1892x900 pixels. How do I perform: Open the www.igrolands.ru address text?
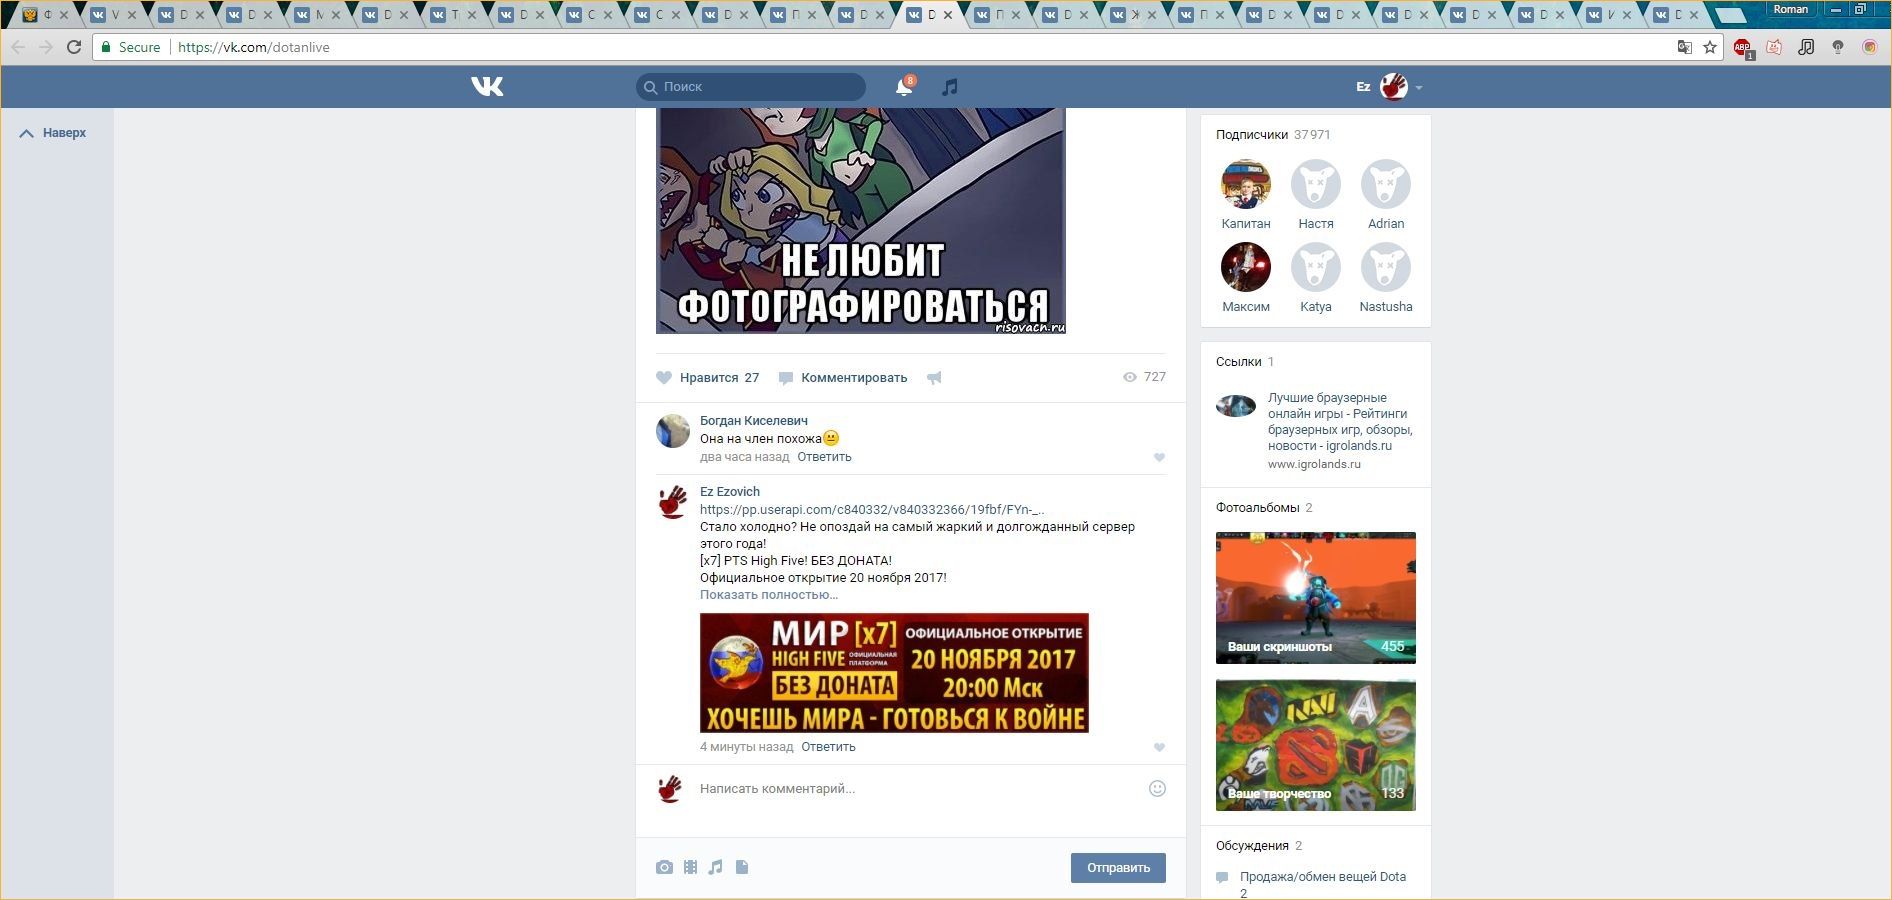click(x=1314, y=464)
